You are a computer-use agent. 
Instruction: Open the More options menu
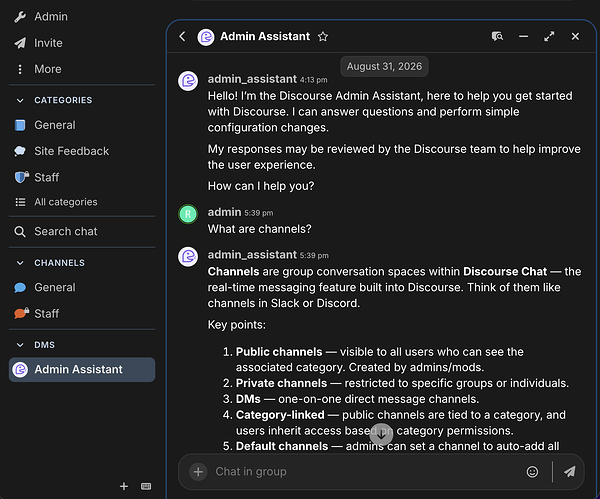(x=38, y=69)
